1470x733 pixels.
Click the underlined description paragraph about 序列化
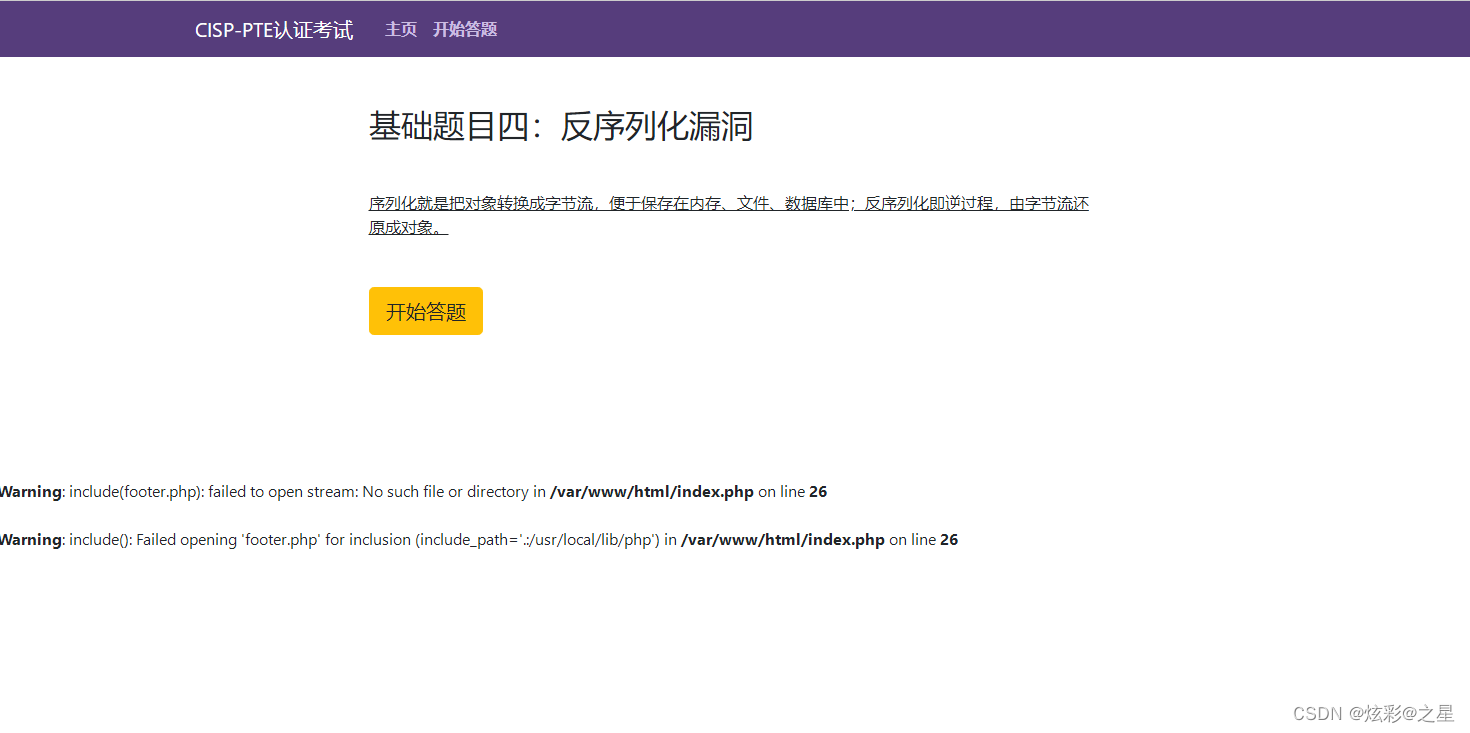[729, 215]
